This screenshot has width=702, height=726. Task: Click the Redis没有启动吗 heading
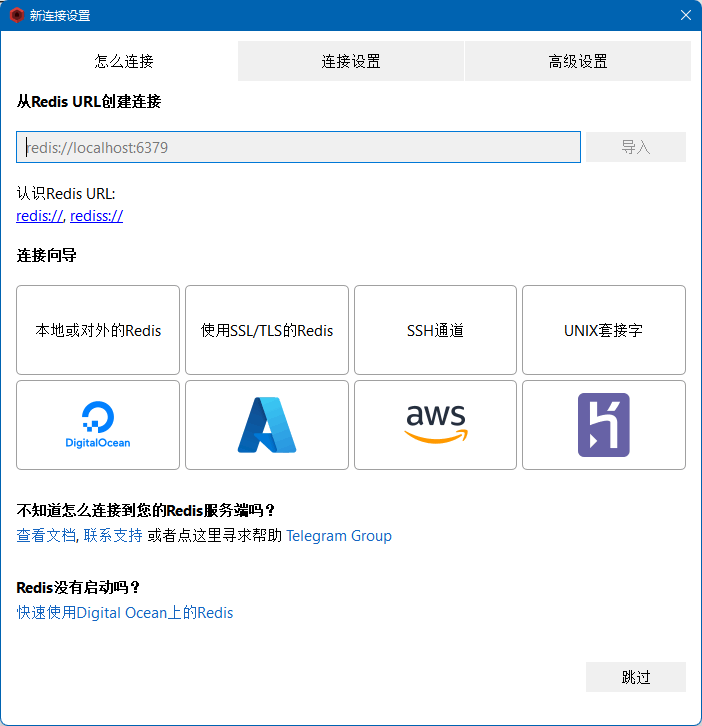78,588
